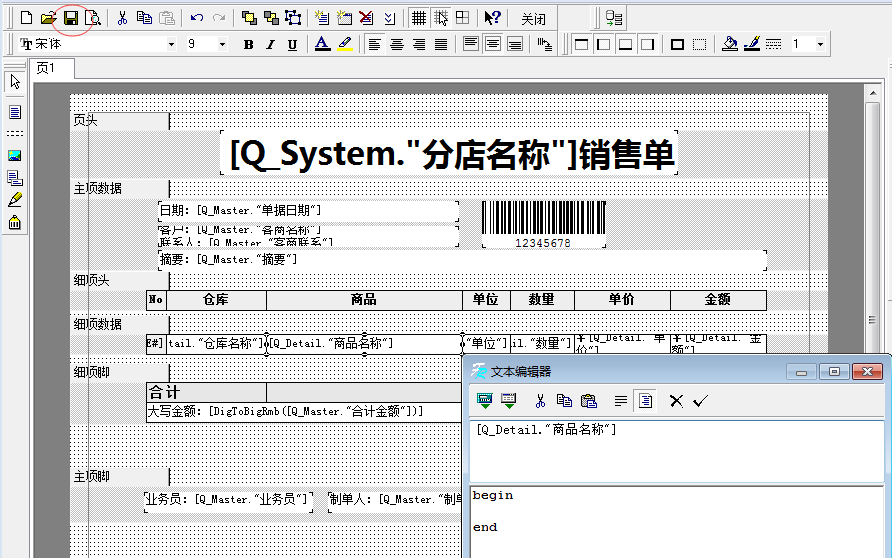Open a report file via folder icon

pos(48,18)
